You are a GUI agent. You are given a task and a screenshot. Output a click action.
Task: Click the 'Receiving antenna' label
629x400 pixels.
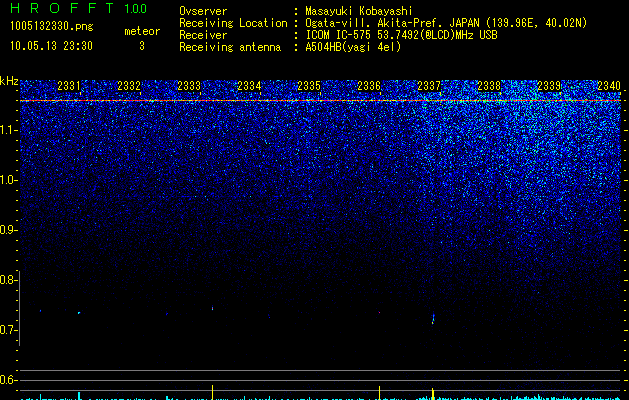[x=230, y=47]
